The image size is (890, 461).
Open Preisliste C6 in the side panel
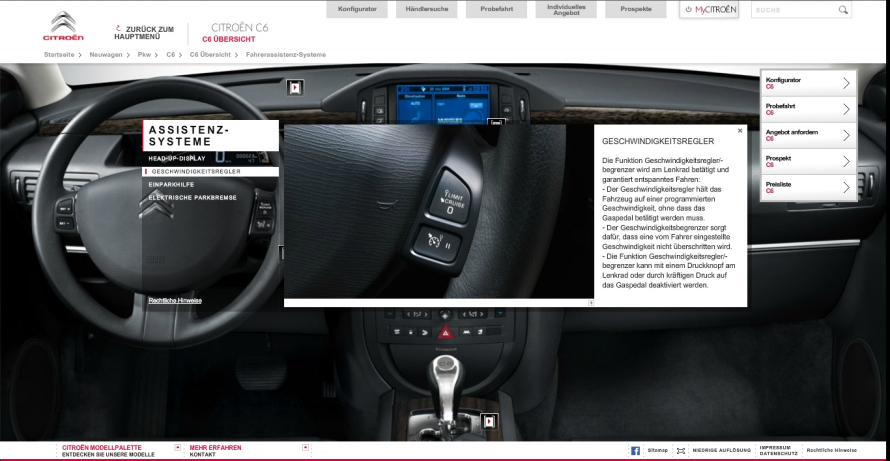(808, 187)
